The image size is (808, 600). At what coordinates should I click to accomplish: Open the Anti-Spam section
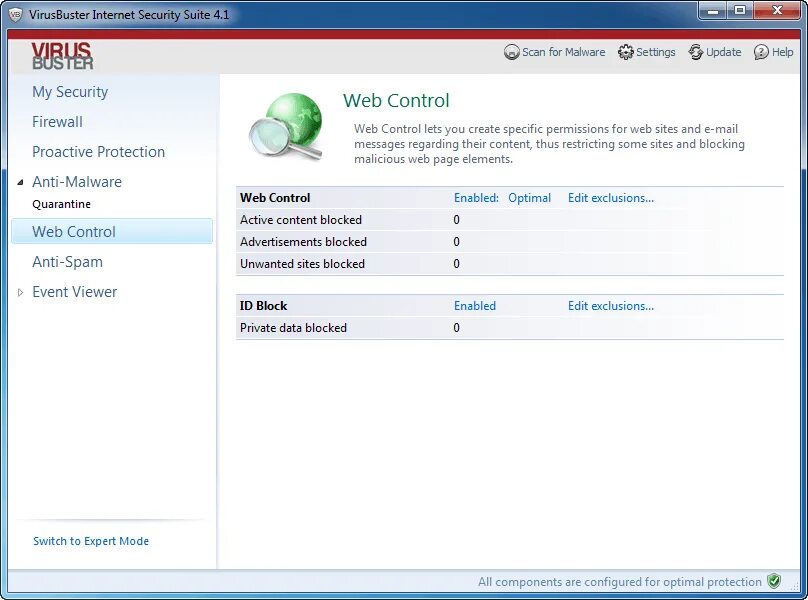(x=68, y=262)
